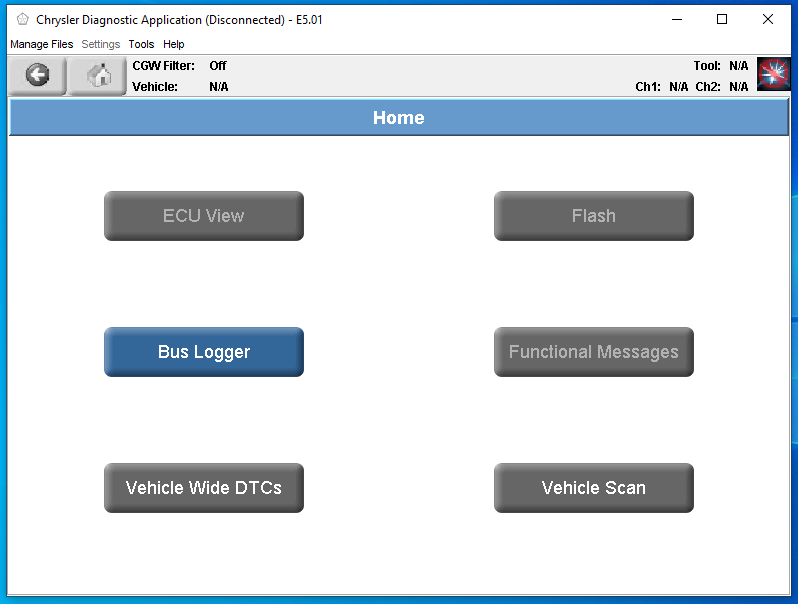Open the Settings menu

point(101,44)
